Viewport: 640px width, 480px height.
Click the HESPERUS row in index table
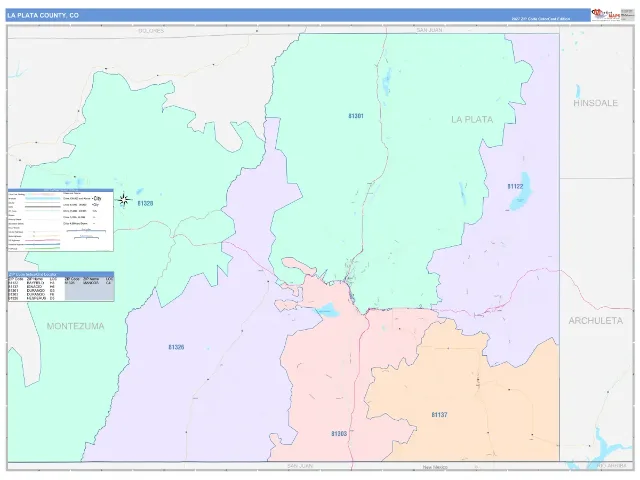(31, 298)
